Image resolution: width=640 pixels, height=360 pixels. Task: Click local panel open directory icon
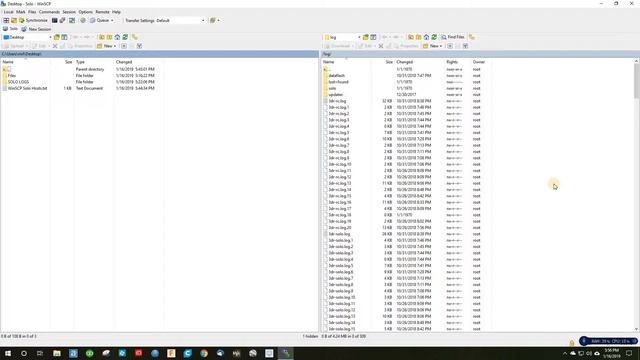[x=57, y=37]
